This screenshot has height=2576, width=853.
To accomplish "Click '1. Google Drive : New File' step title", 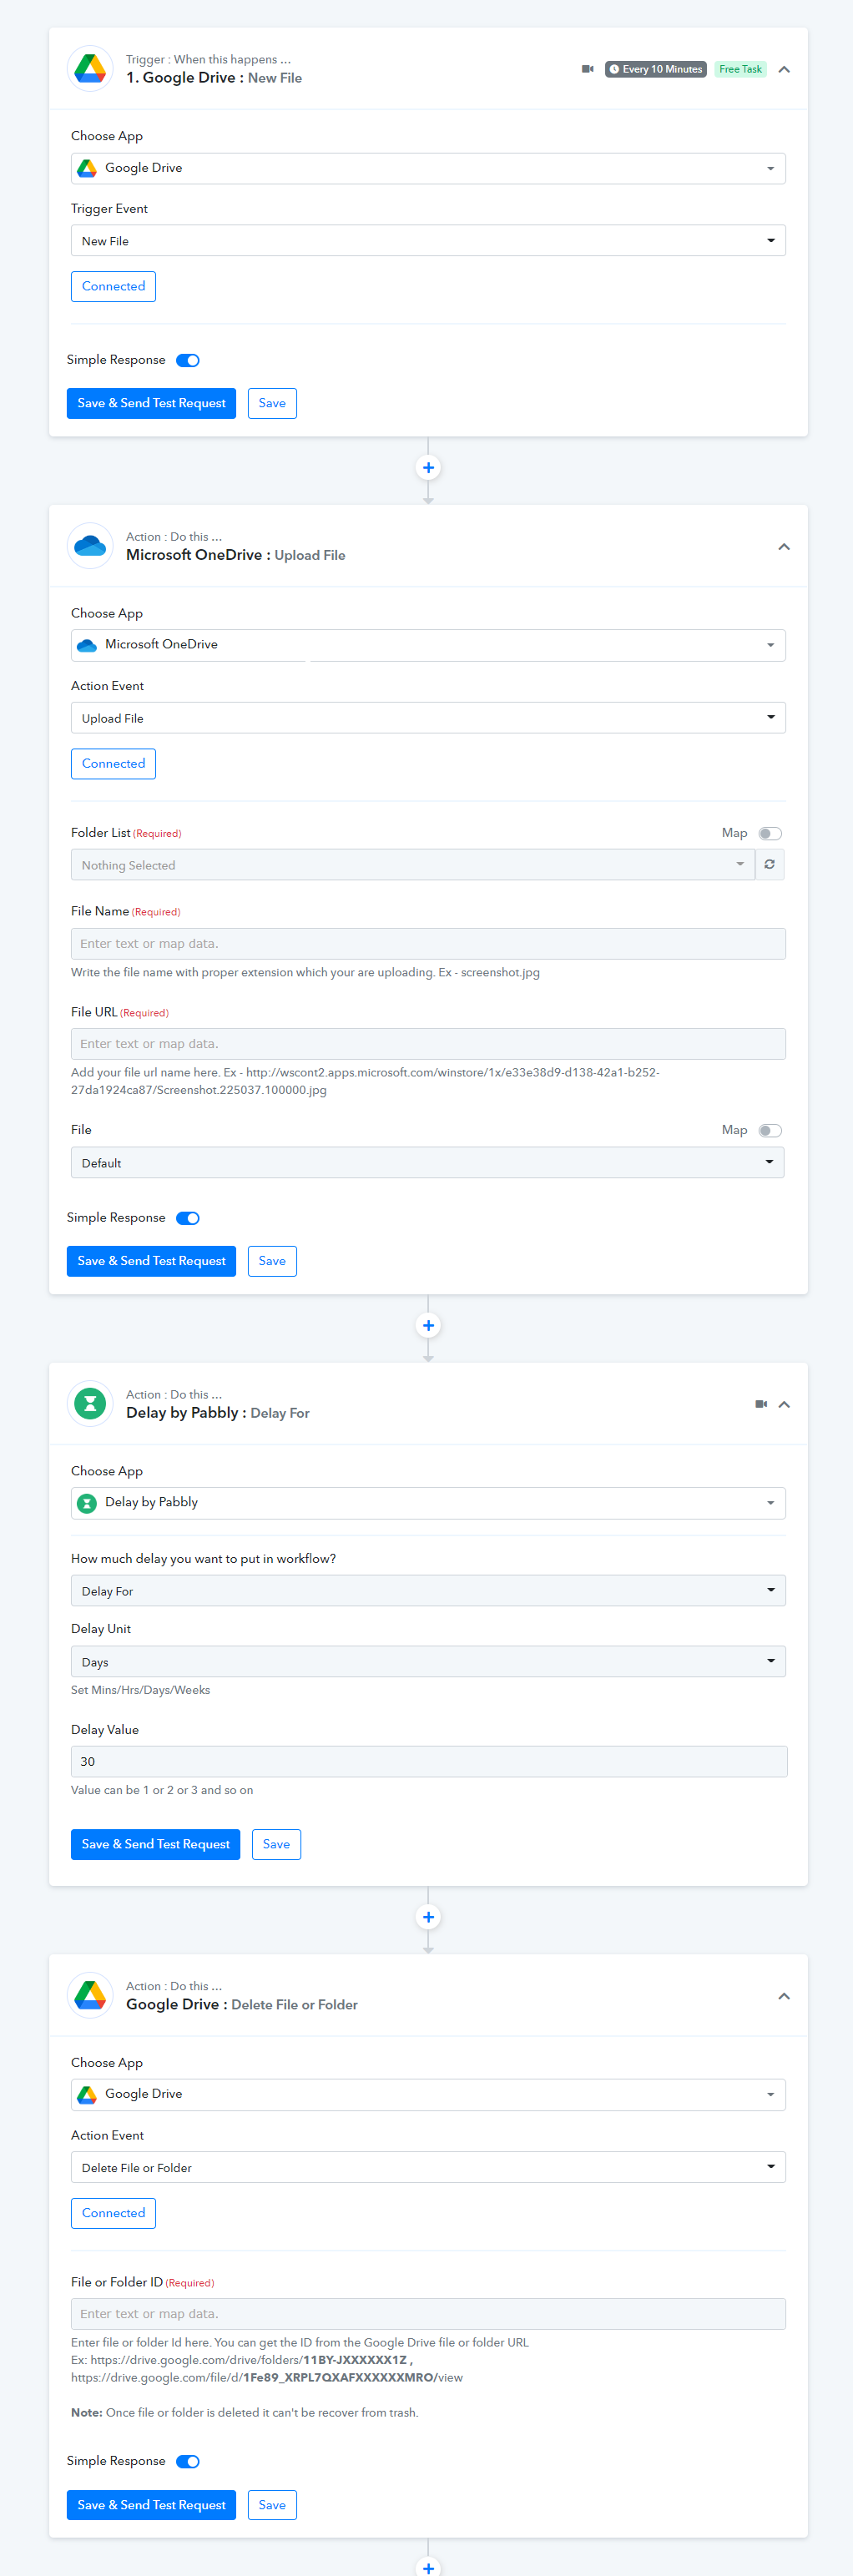I will [x=214, y=78].
